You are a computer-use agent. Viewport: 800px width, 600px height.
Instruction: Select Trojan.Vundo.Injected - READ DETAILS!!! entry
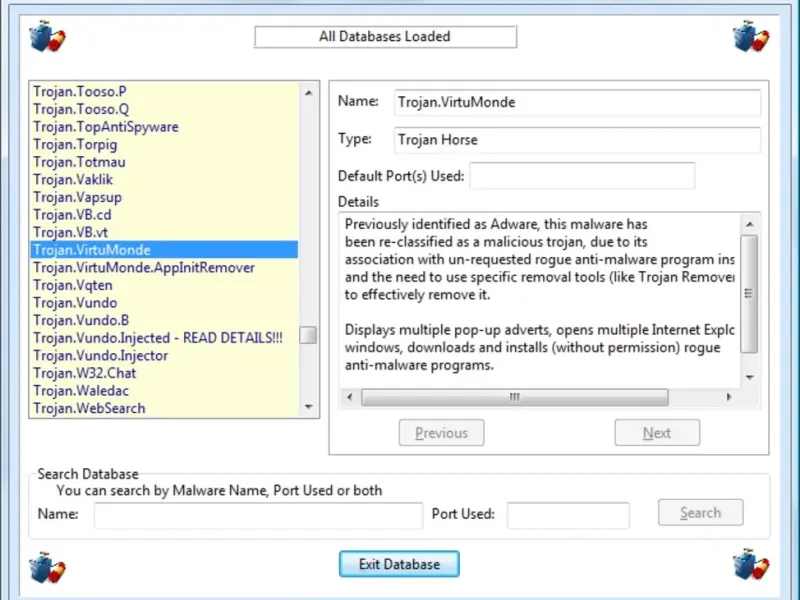(164, 338)
